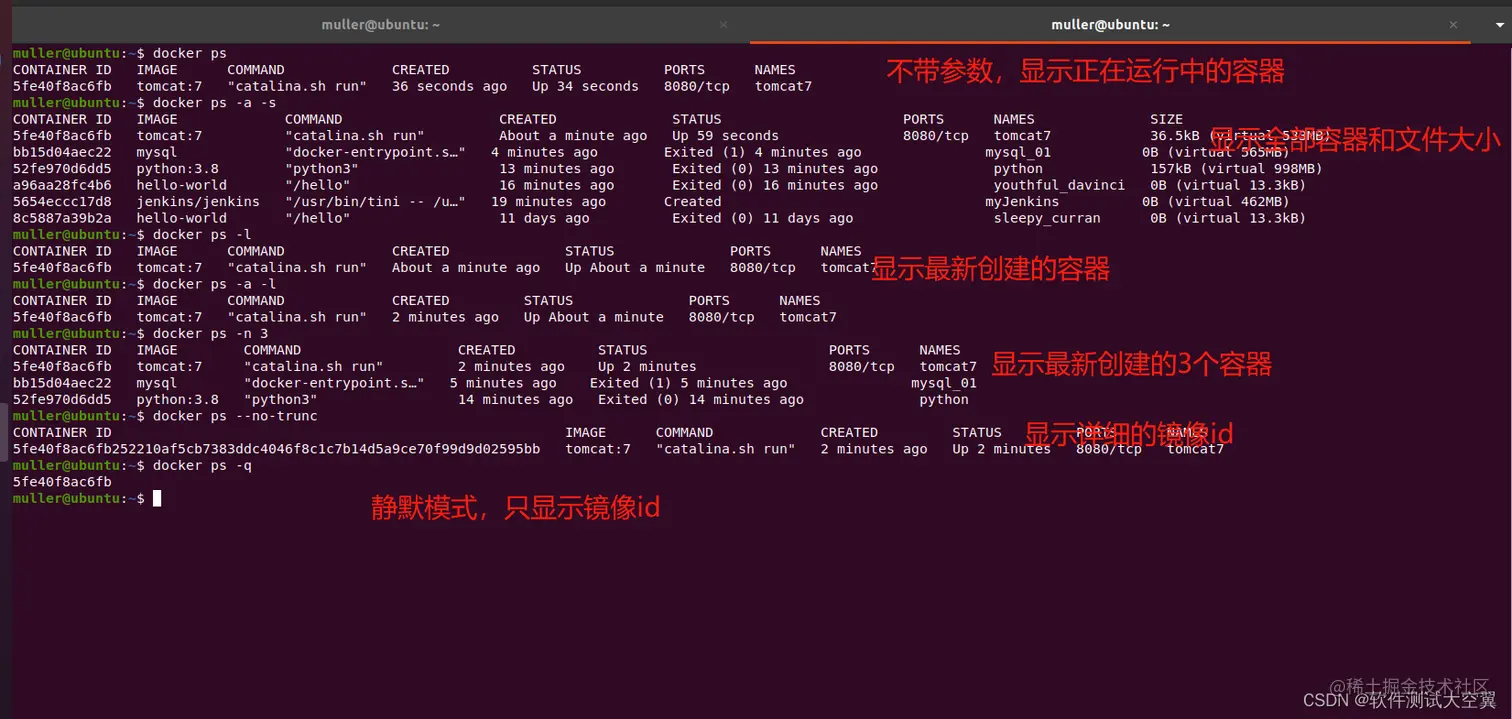Click the 'Up 34 seconds' status
Image resolution: width=1512 pixels, height=719 pixels.
tap(585, 86)
